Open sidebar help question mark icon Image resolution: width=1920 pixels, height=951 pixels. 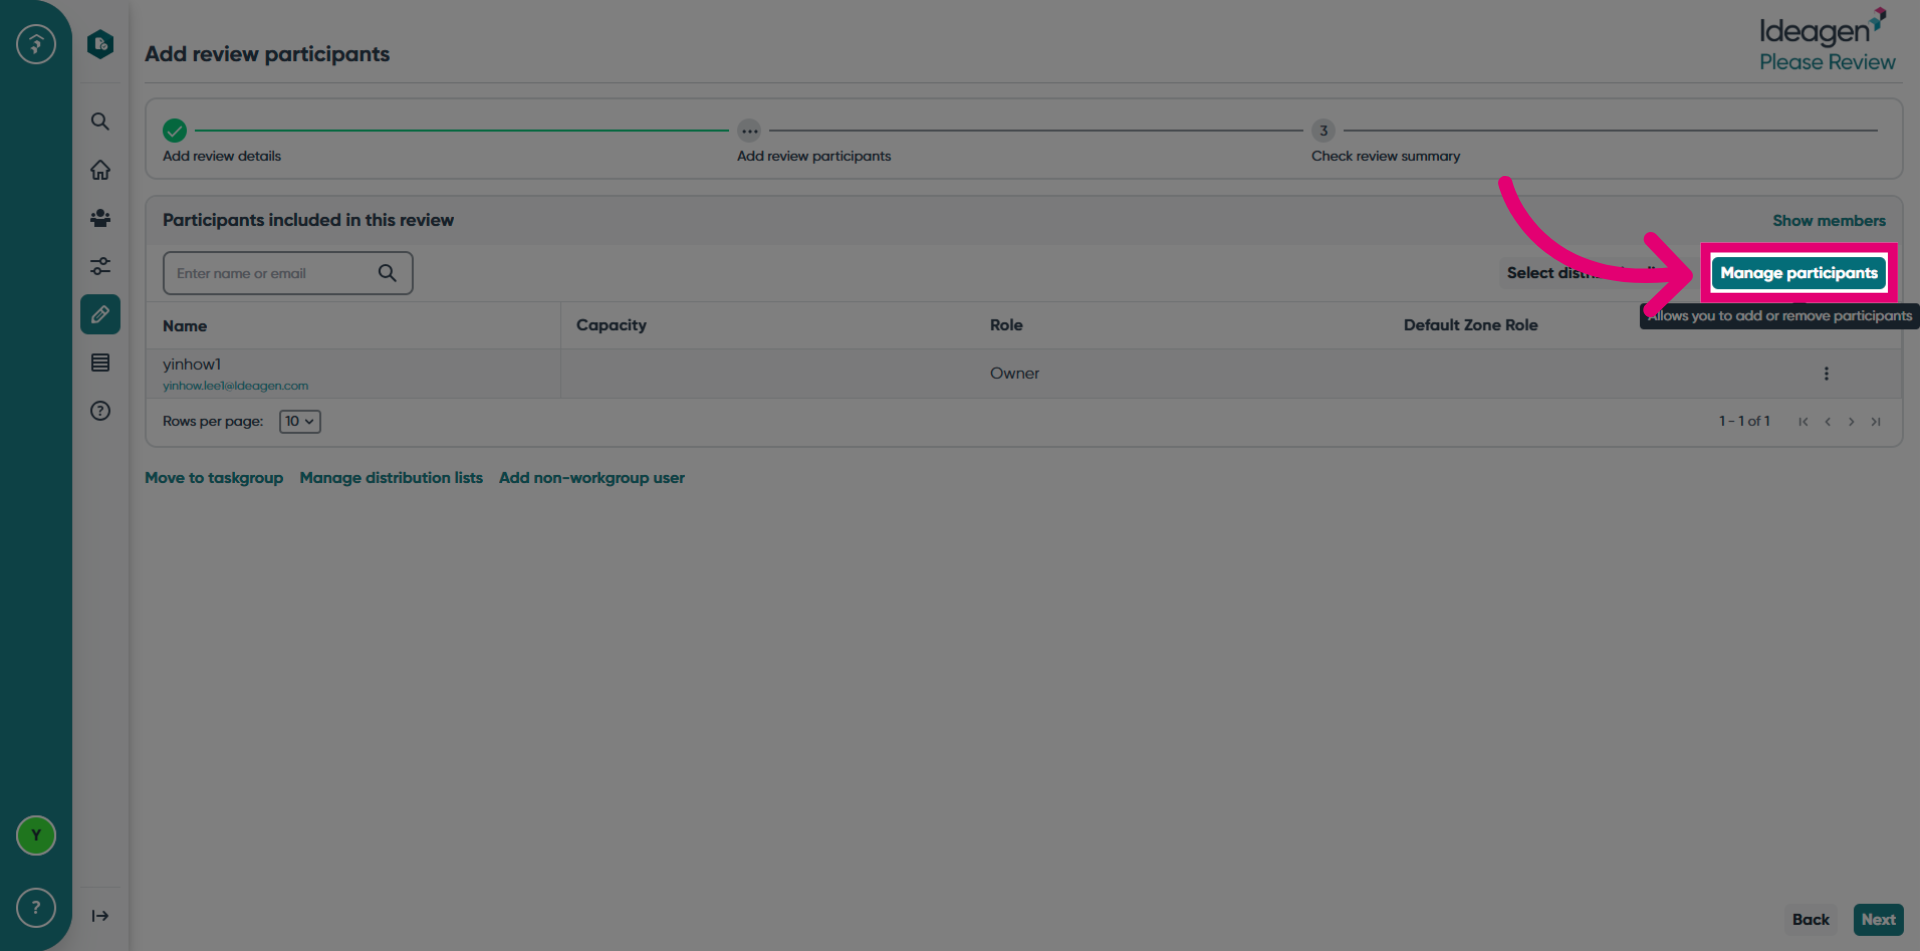[x=100, y=411]
